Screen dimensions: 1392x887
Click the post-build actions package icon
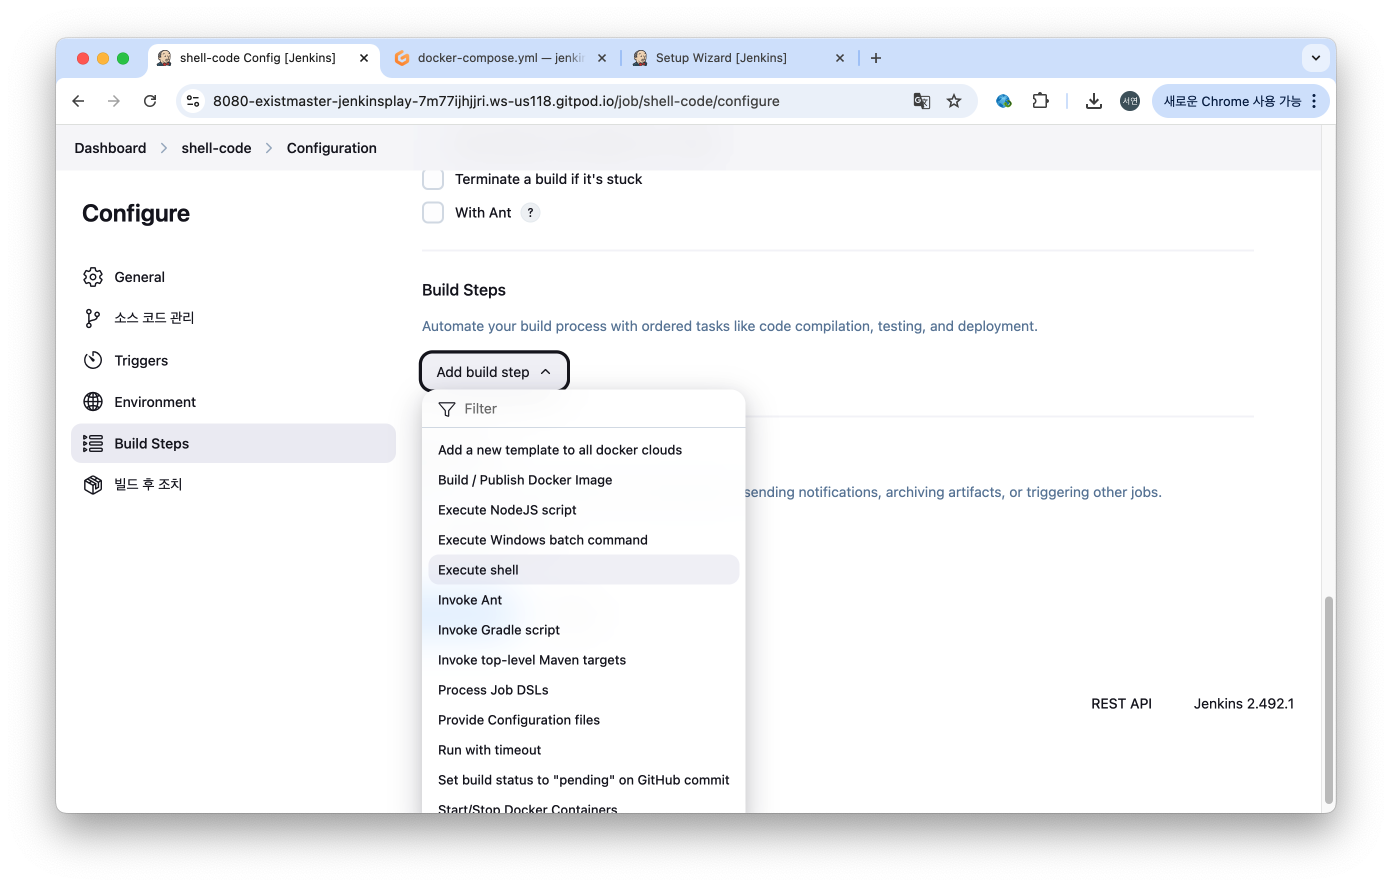point(93,485)
